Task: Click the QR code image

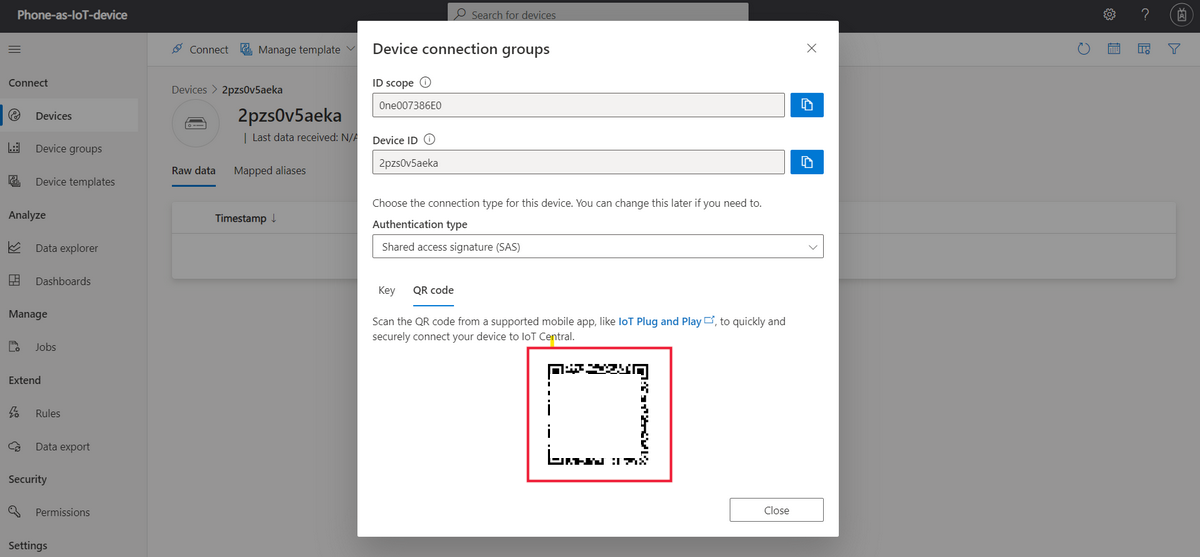Action: 599,414
